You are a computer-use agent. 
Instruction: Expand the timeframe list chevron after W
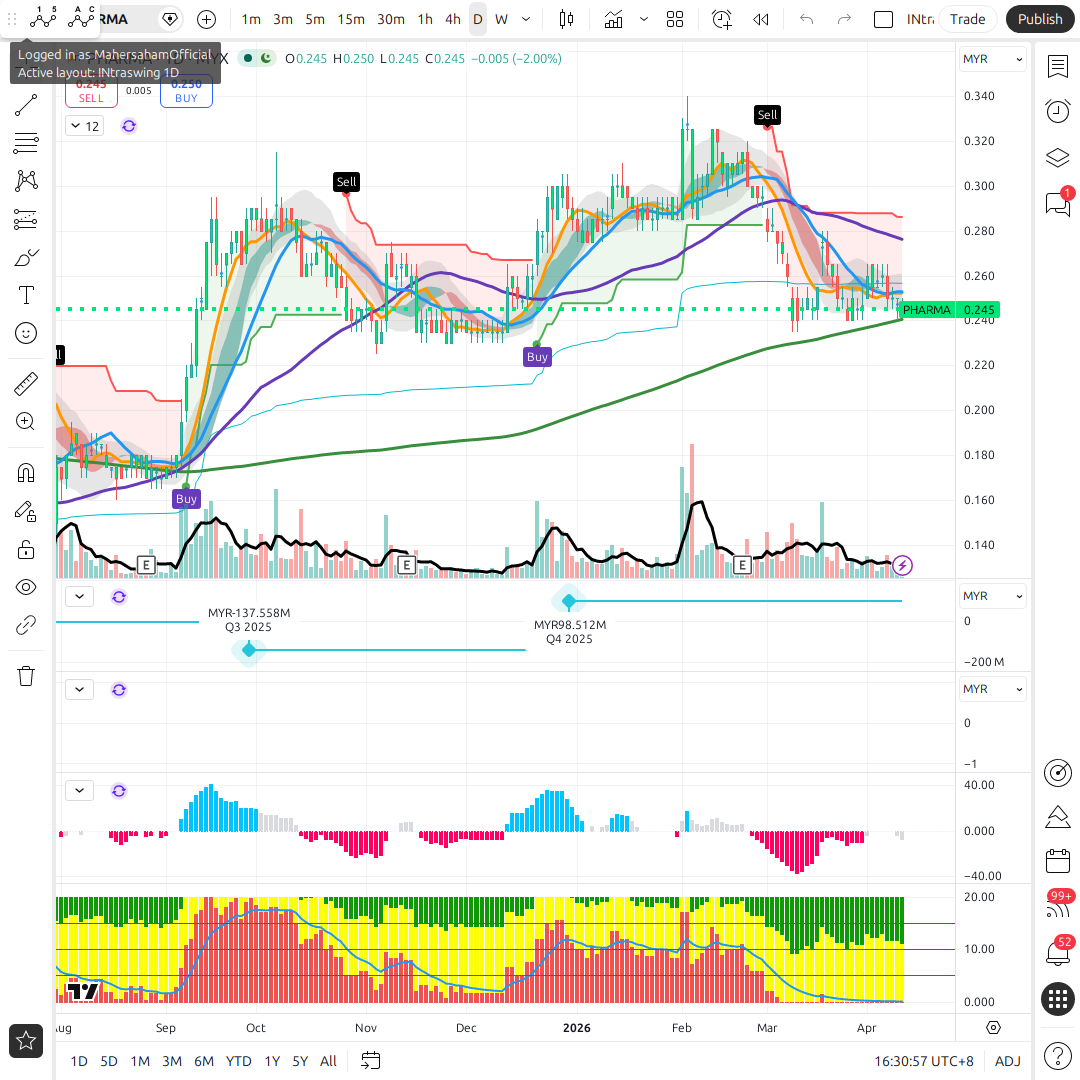coord(526,19)
